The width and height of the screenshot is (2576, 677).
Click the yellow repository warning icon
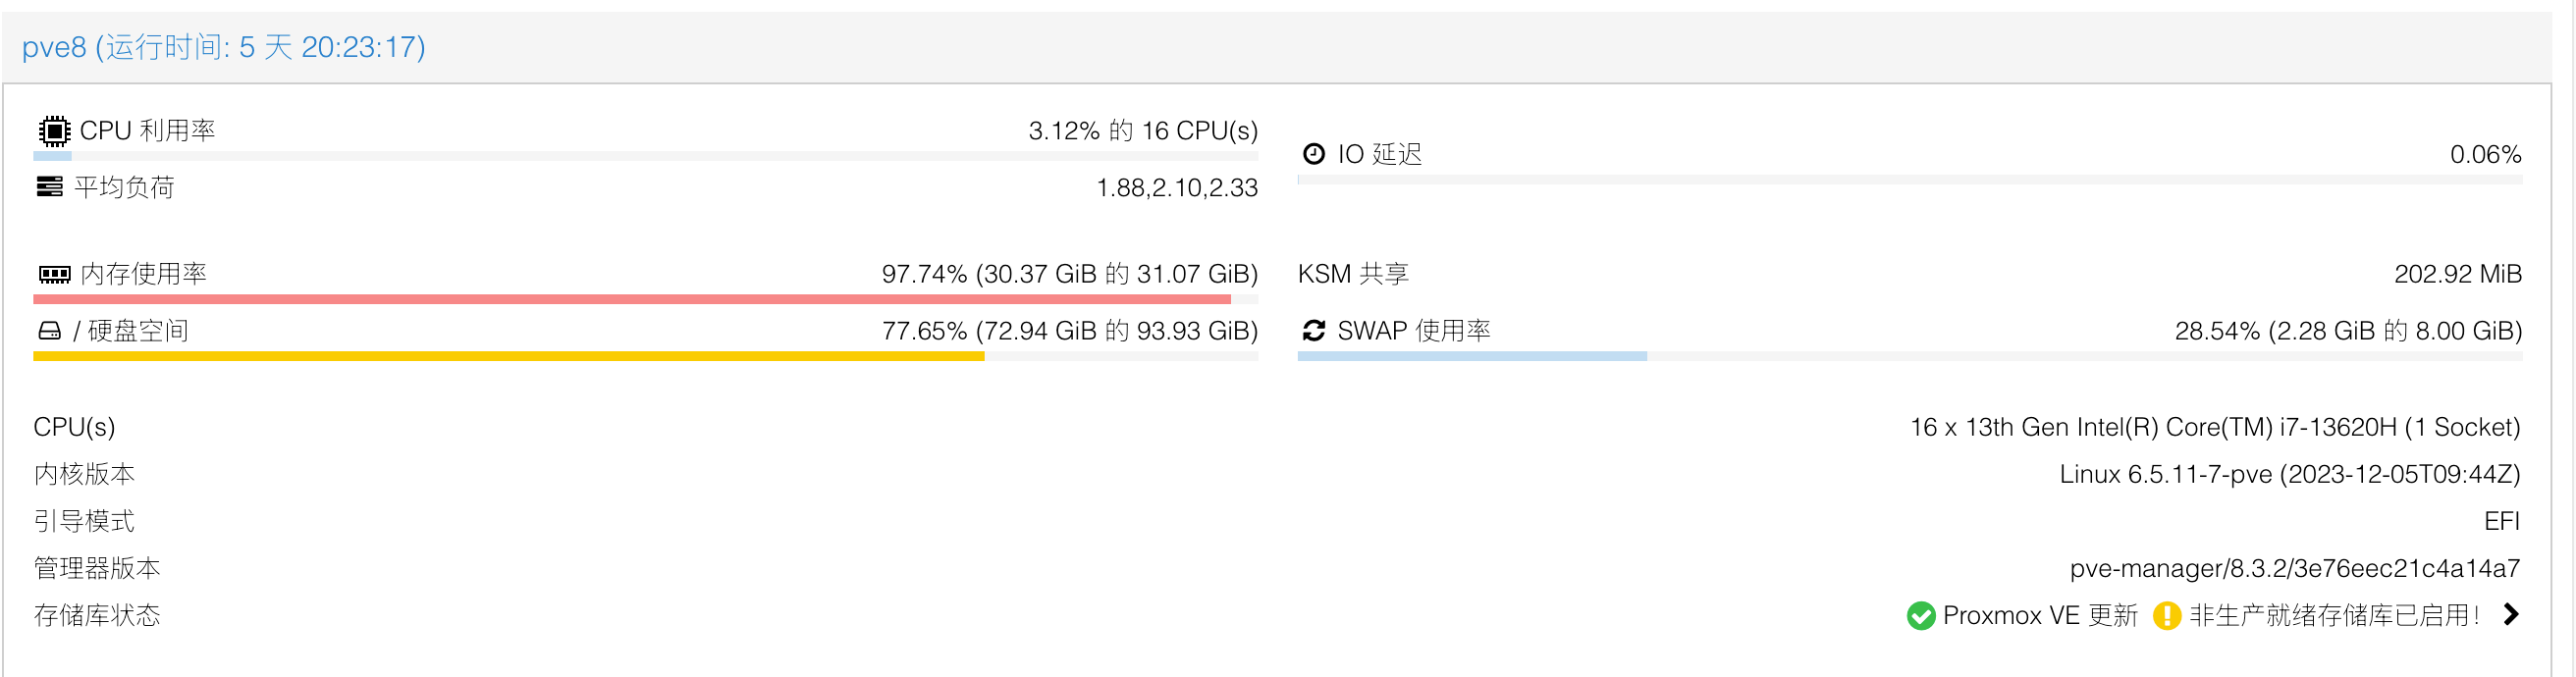[2166, 615]
